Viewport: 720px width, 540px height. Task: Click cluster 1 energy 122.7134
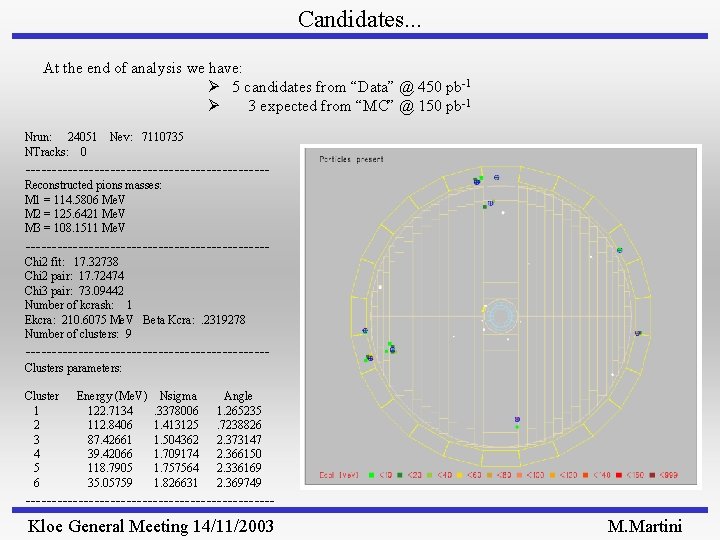click(110, 411)
